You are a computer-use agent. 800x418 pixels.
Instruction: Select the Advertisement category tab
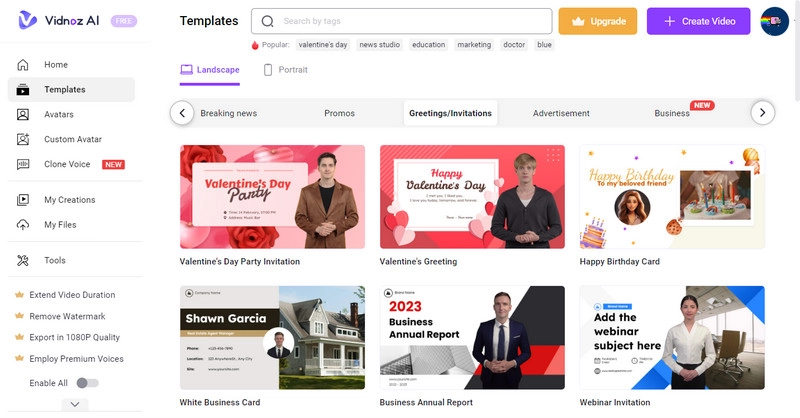click(561, 113)
